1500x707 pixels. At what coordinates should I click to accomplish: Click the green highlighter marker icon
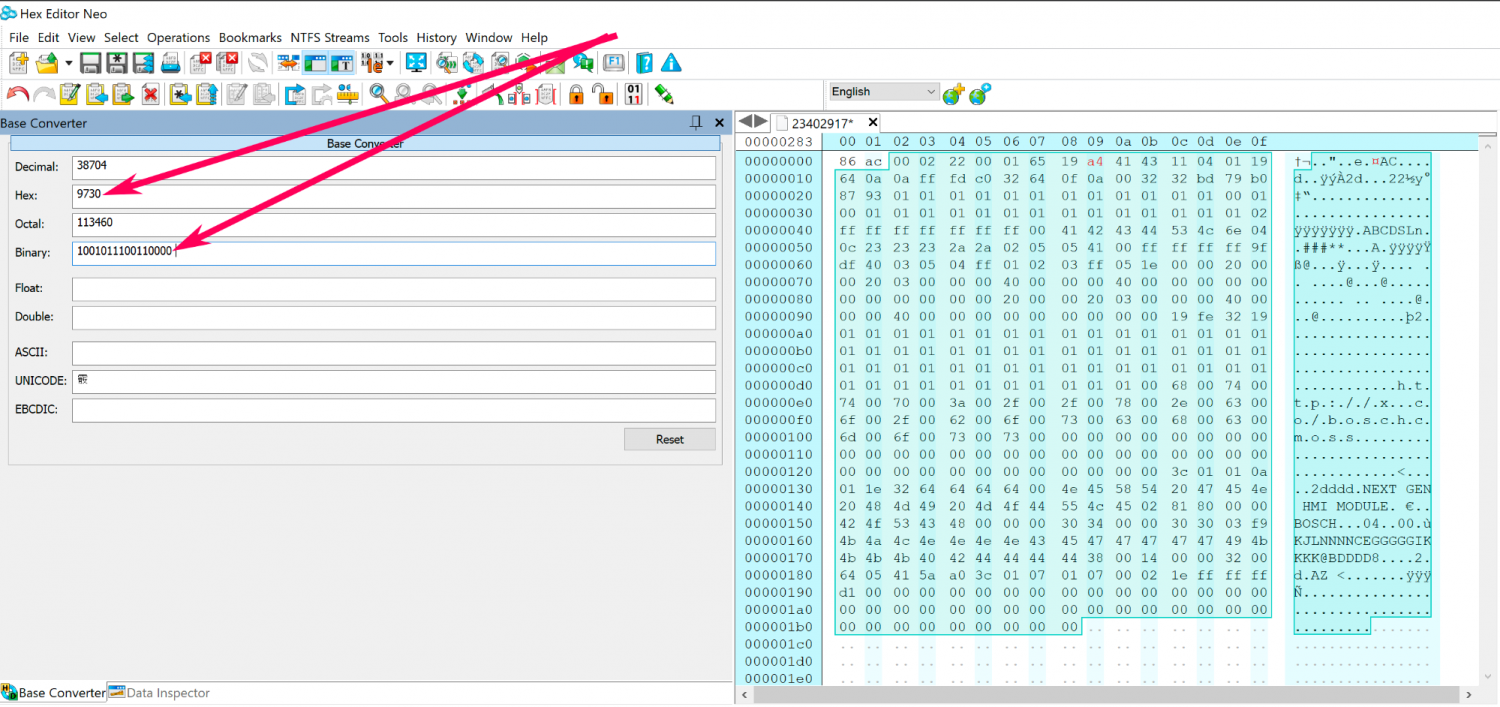click(664, 94)
